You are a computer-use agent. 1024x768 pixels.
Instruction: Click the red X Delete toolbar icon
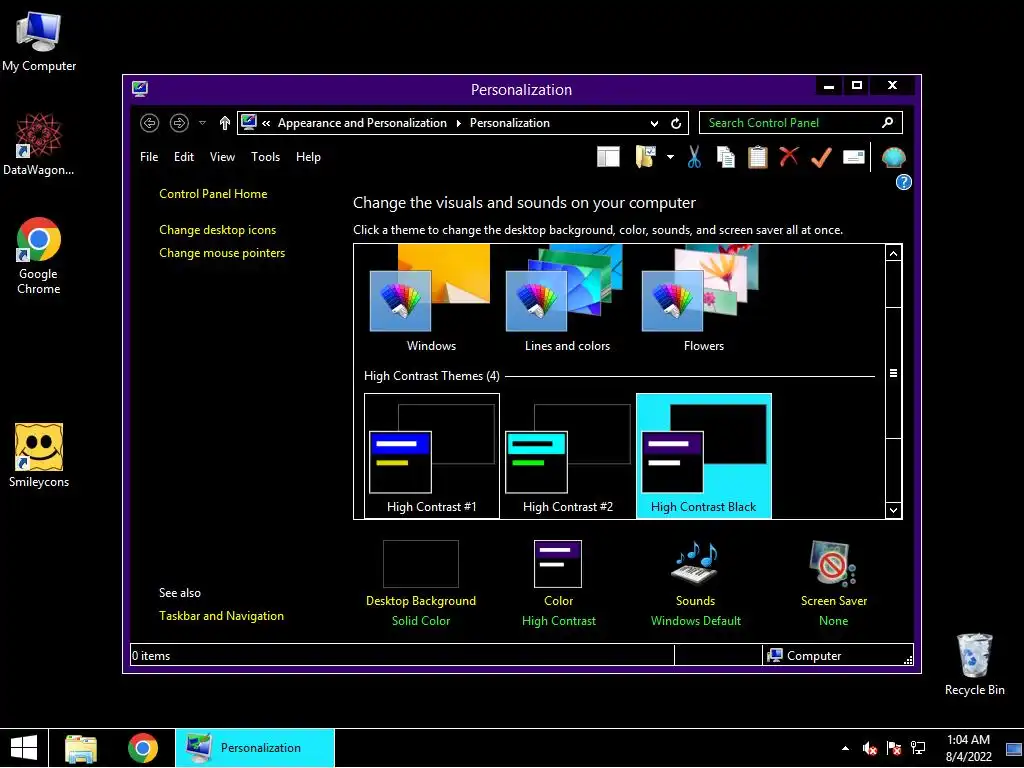(x=789, y=157)
